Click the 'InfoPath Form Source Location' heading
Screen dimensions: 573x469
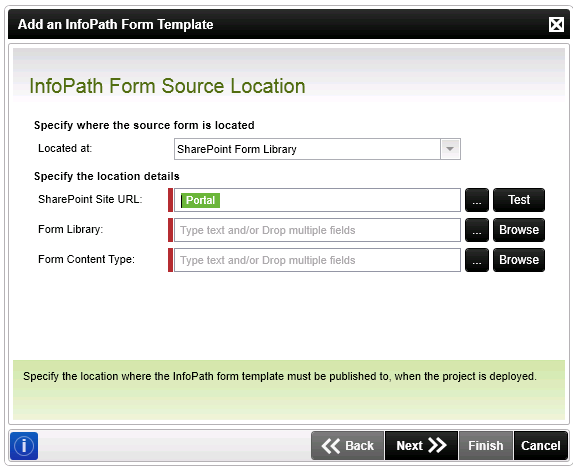click(167, 86)
